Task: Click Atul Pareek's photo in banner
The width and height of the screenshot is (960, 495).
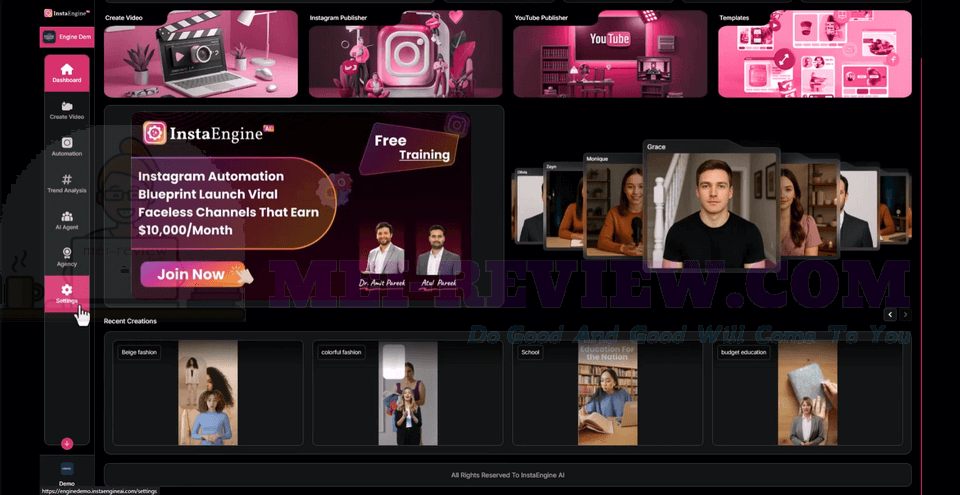Action: tap(438, 249)
